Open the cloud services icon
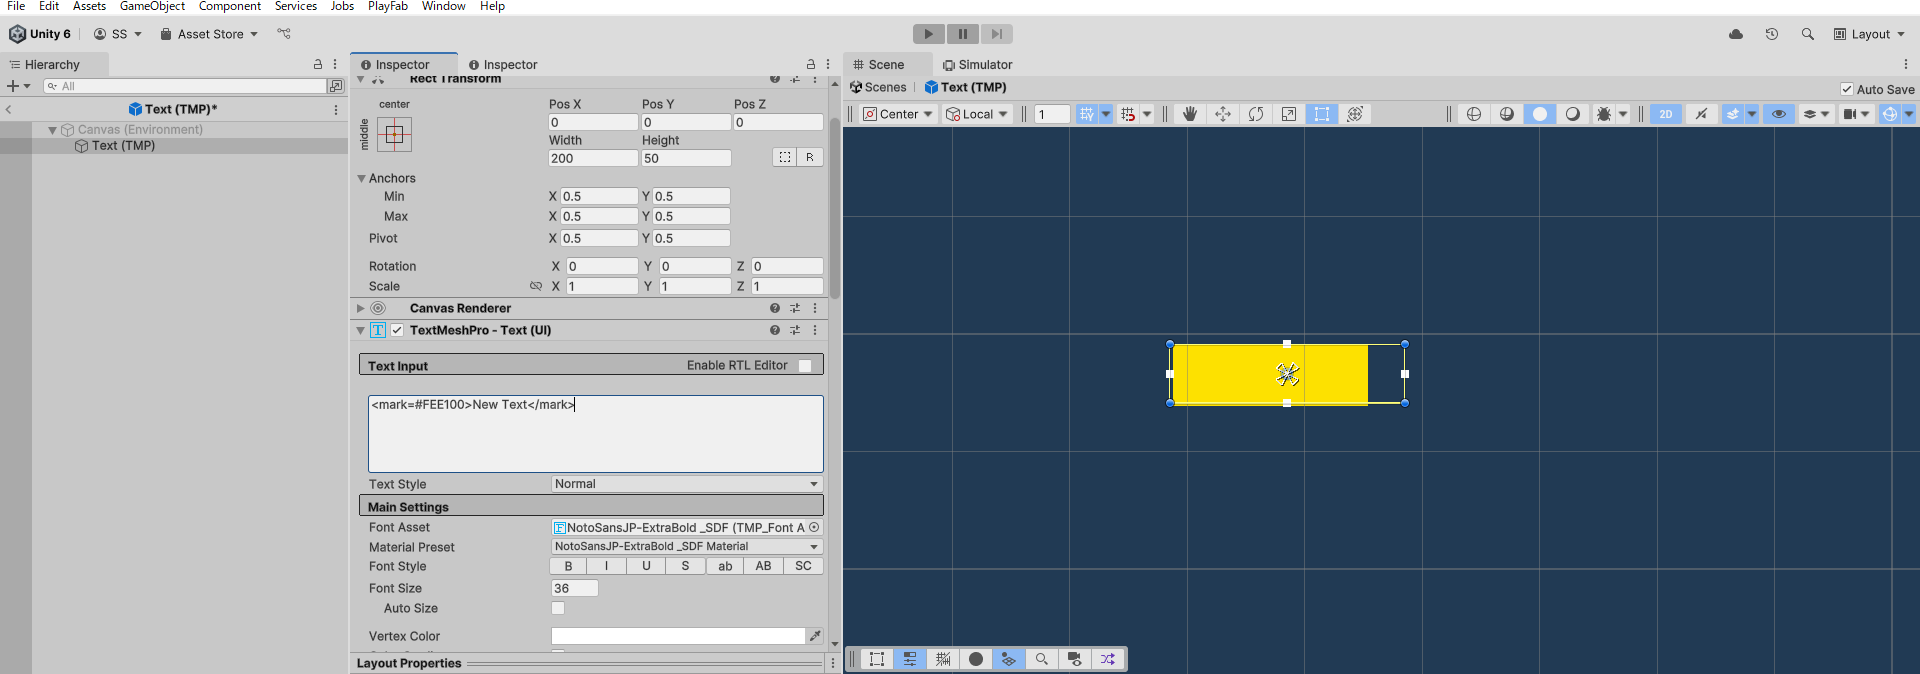 (1736, 34)
